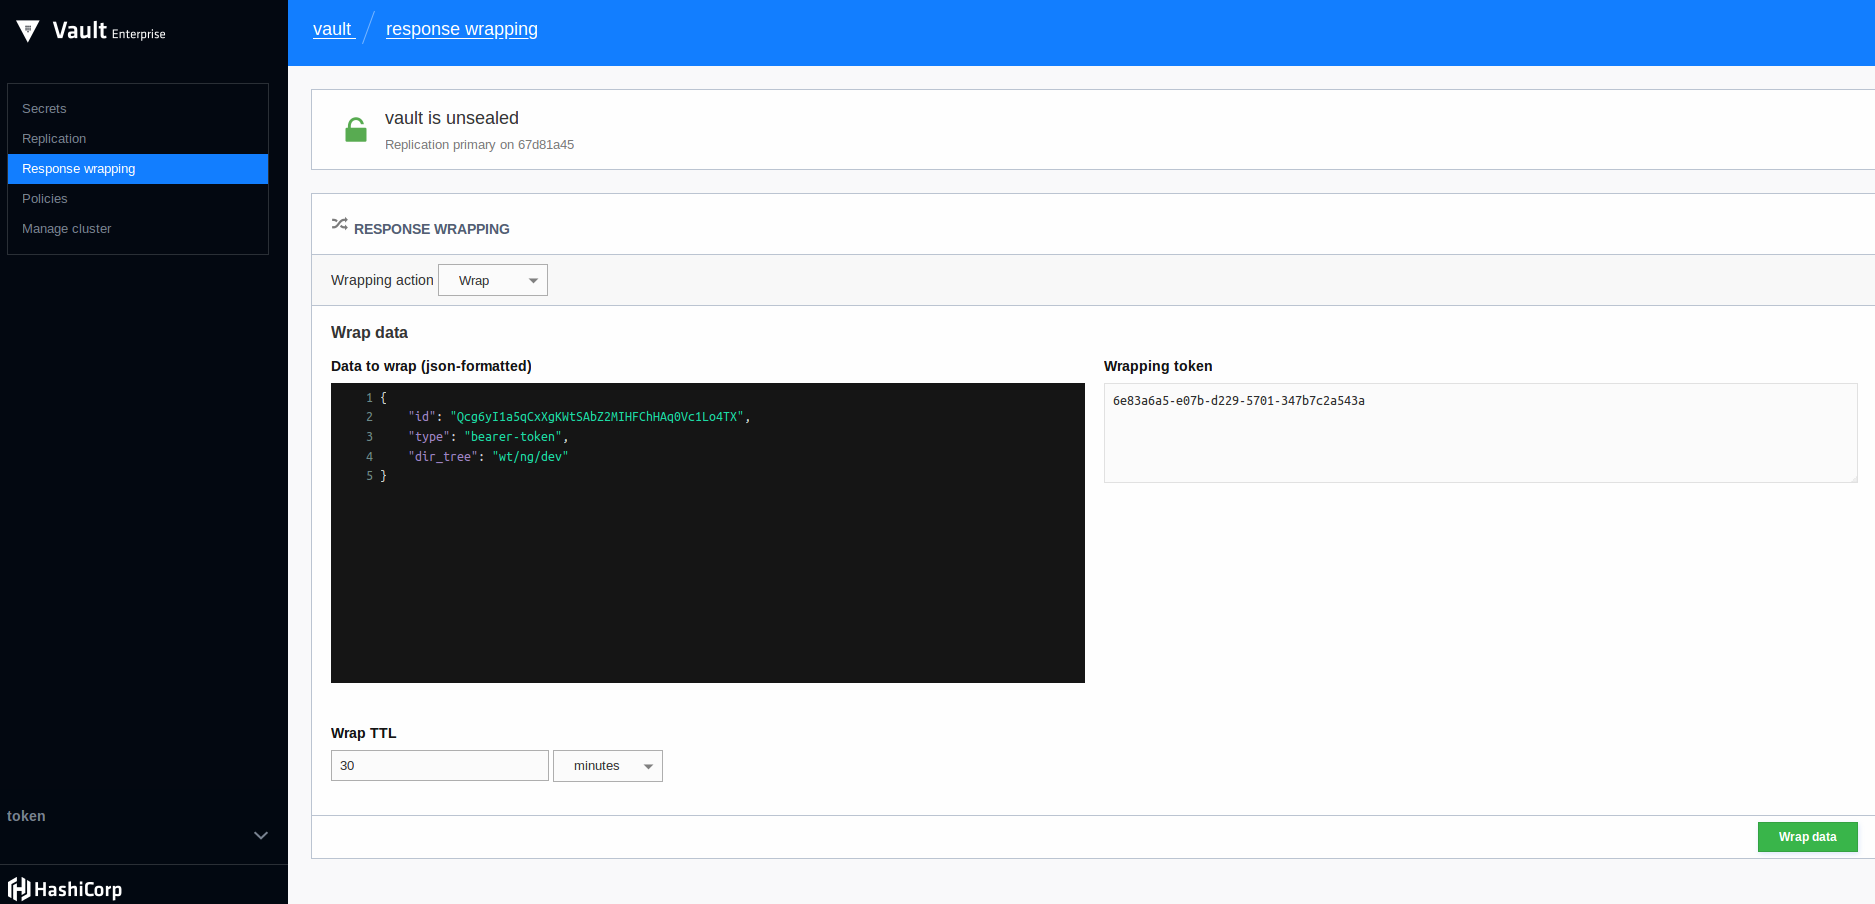Open Manage cluster in the sidebar
This screenshot has width=1875, height=904.
point(67,229)
